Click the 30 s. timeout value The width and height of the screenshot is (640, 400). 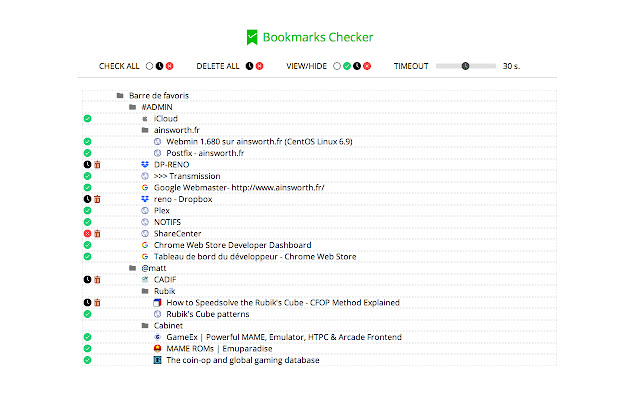(511, 66)
